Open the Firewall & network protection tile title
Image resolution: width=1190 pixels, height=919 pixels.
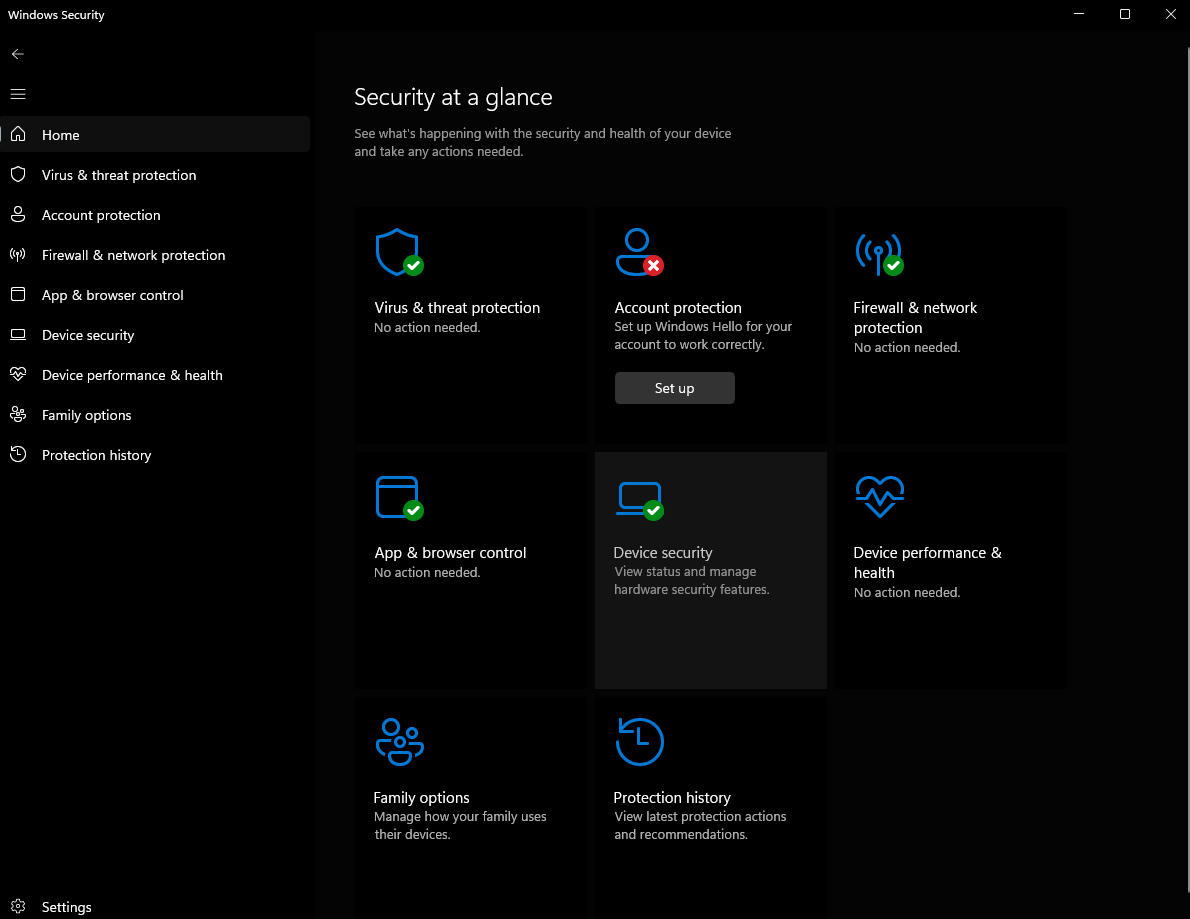click(x=915, y=317)
